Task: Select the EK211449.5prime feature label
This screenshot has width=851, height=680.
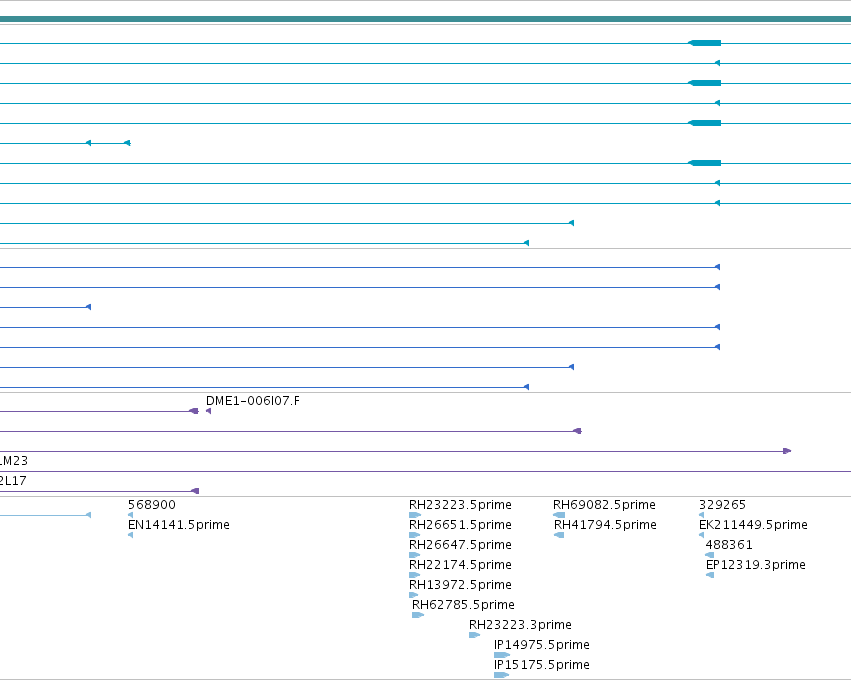Action: click(x=753, y=525)
